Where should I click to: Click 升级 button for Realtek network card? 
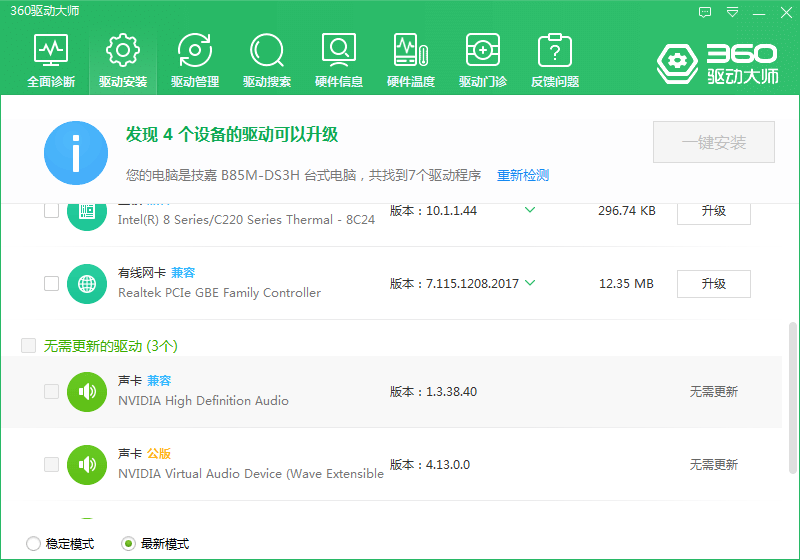tap(713, 284)
